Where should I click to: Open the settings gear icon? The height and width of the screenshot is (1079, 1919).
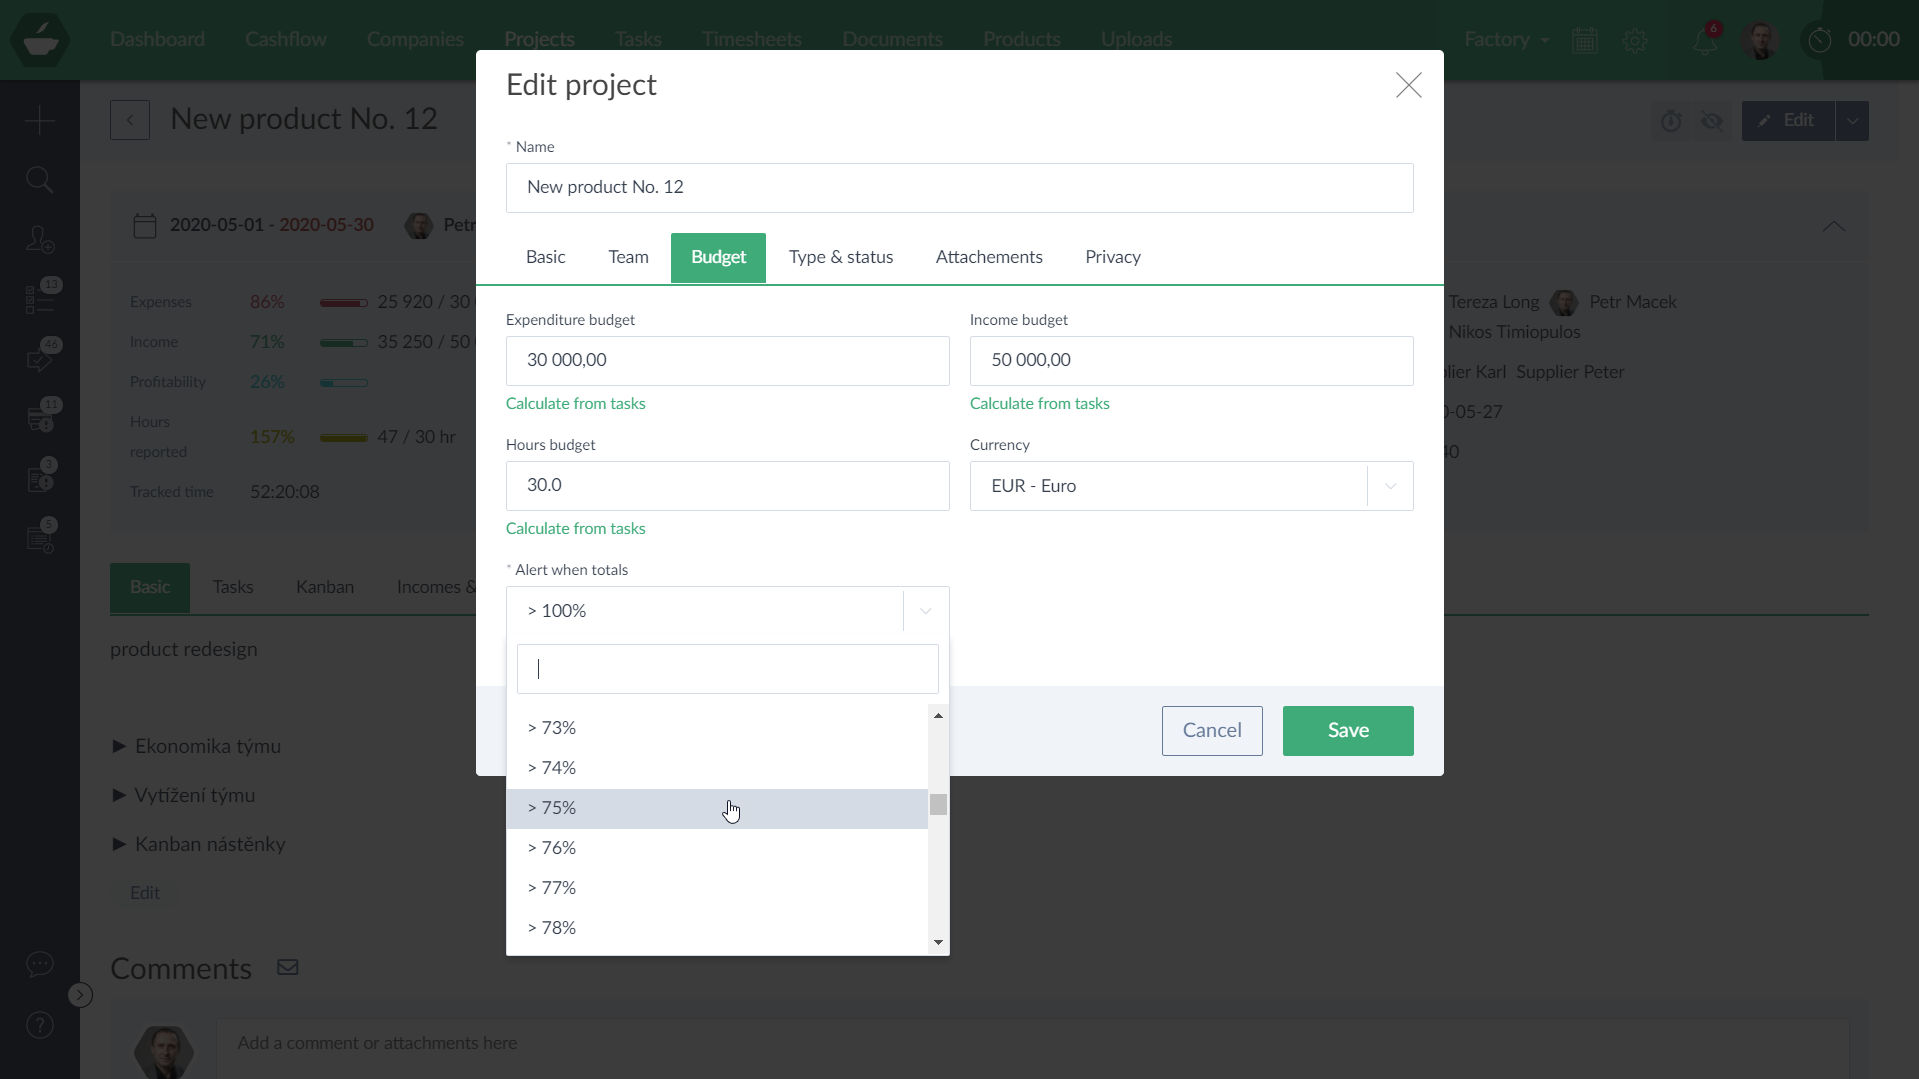click(1635, 40)
